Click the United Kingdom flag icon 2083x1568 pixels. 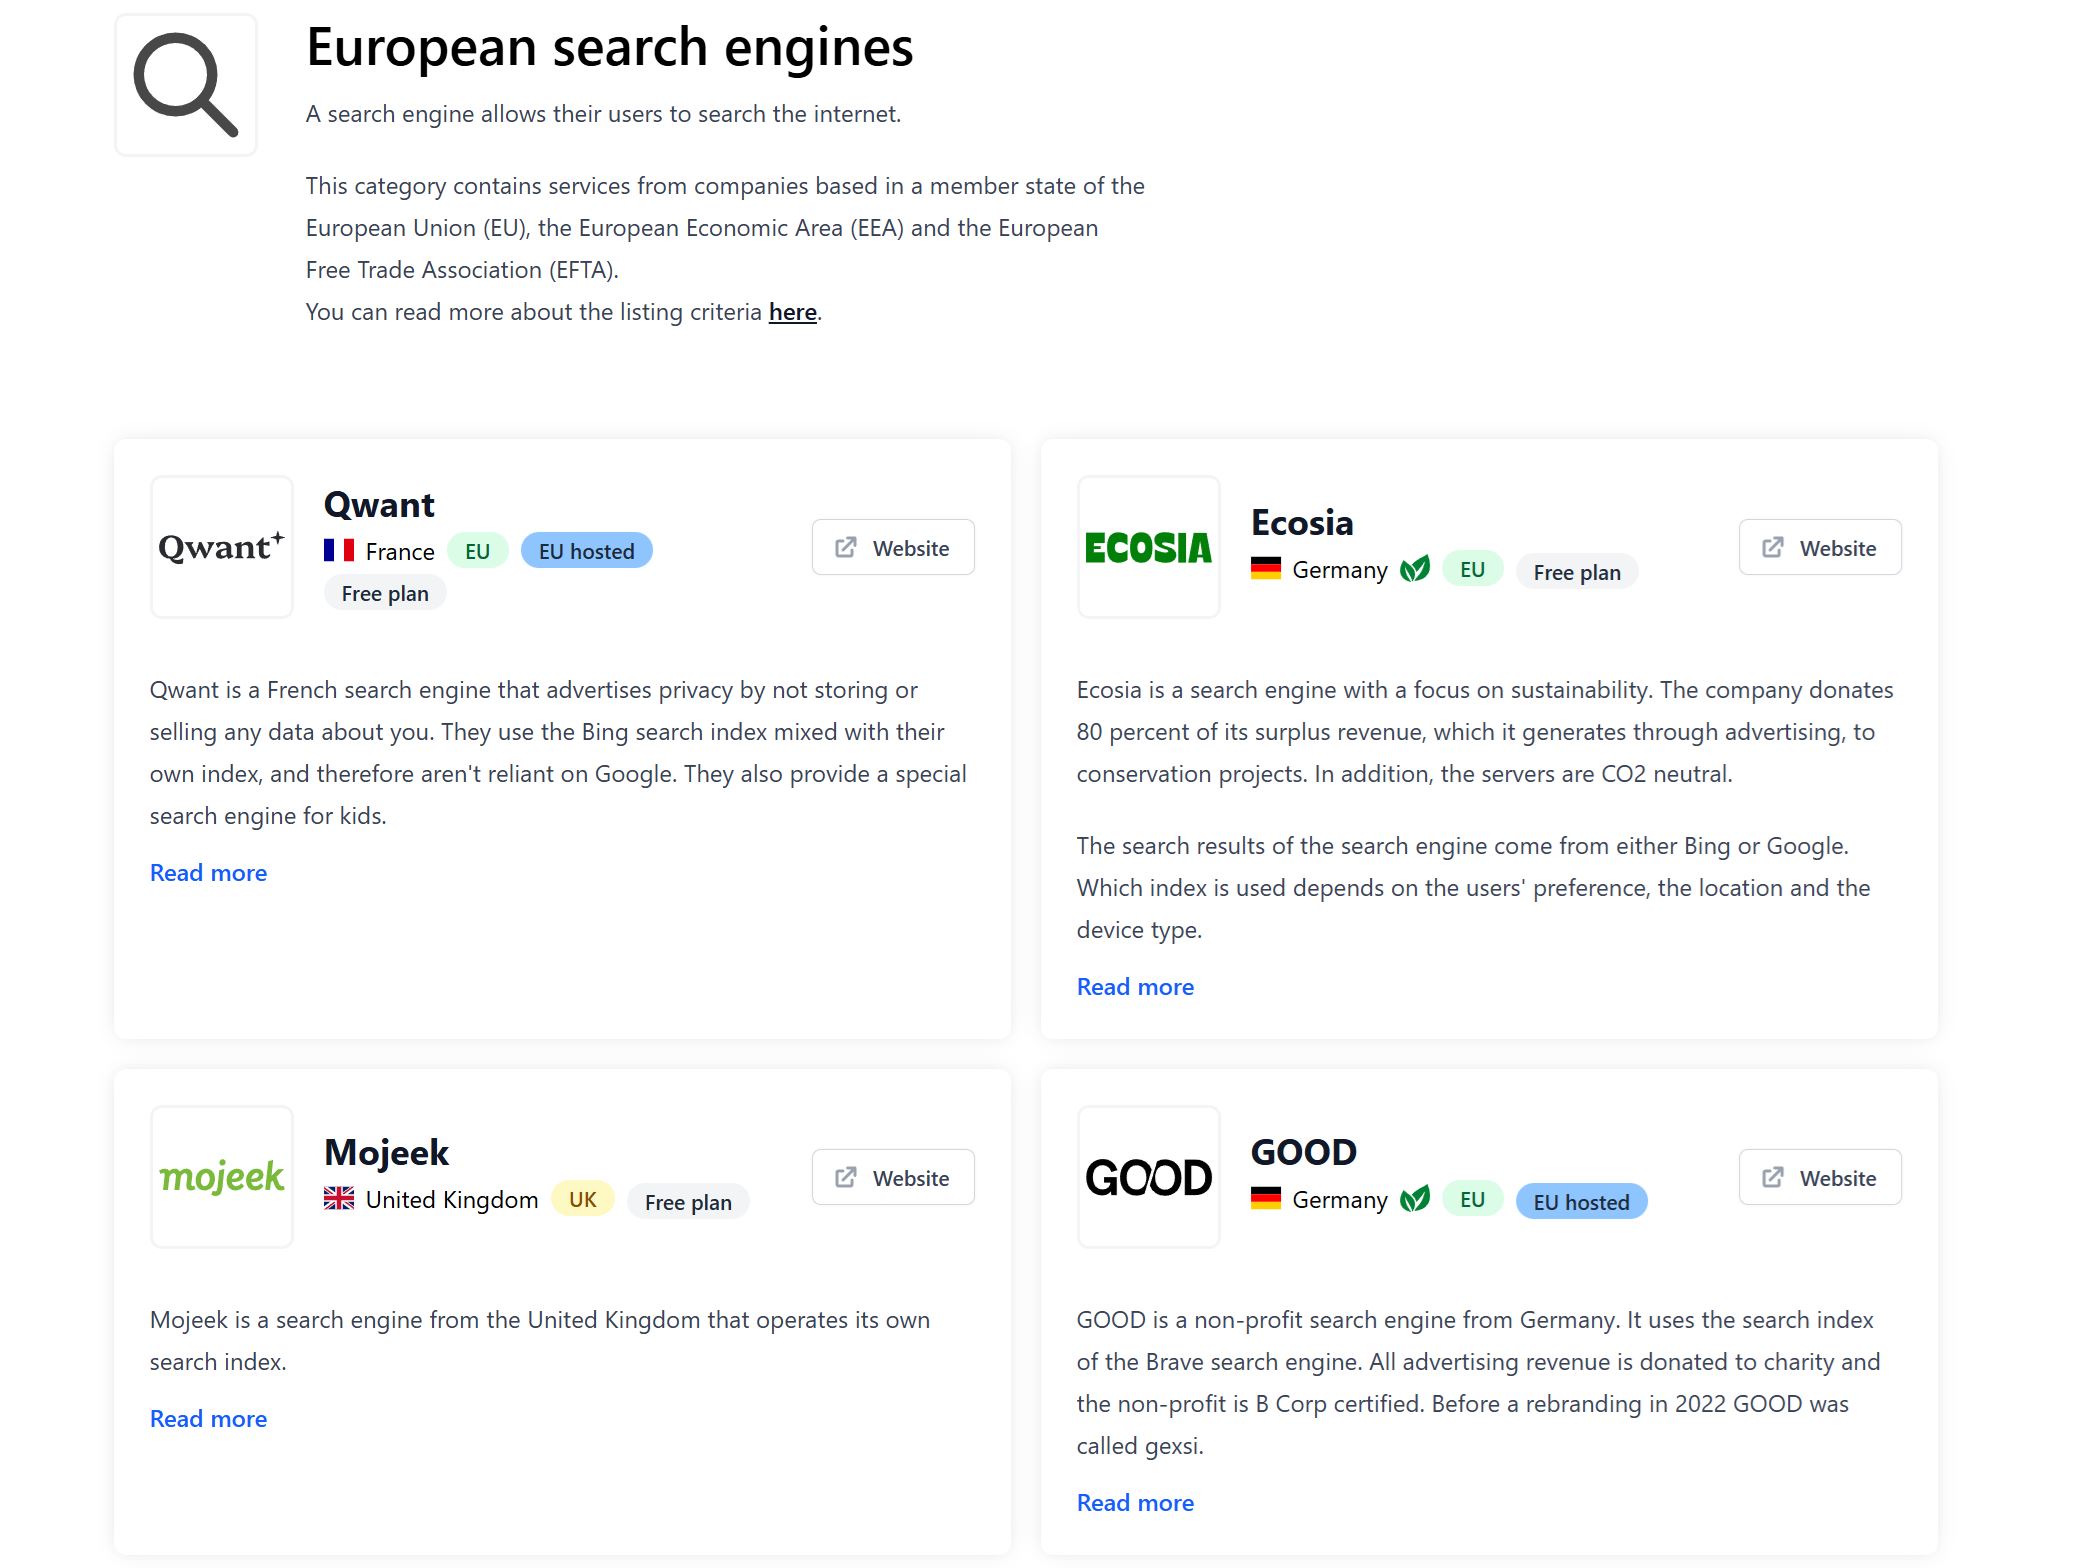pyautogui.click(x=339, y=1198)
